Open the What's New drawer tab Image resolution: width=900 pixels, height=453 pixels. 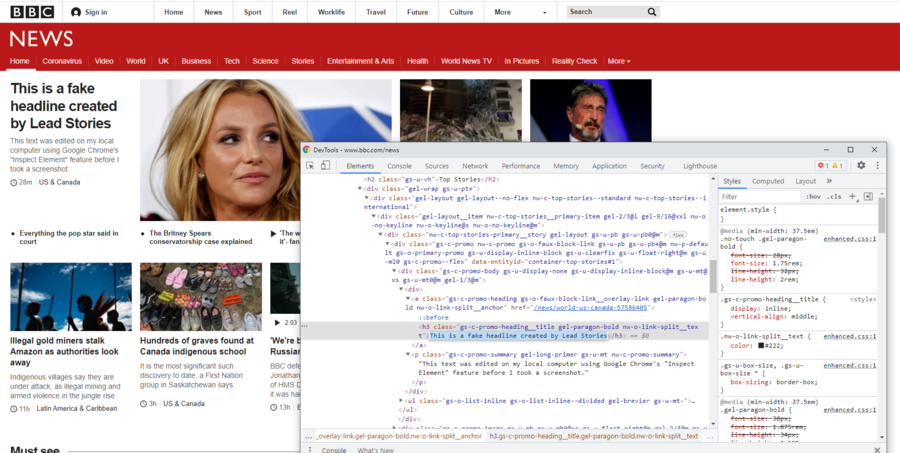375,450
